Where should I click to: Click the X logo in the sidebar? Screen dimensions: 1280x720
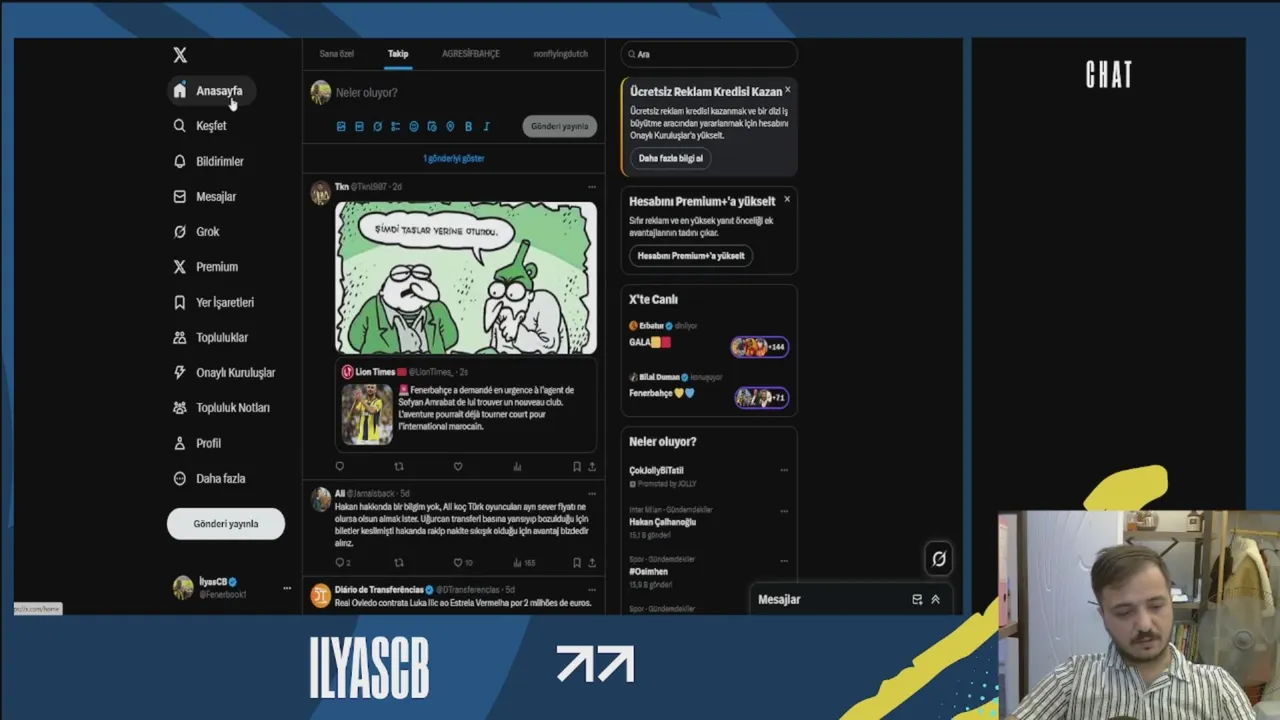180,55
